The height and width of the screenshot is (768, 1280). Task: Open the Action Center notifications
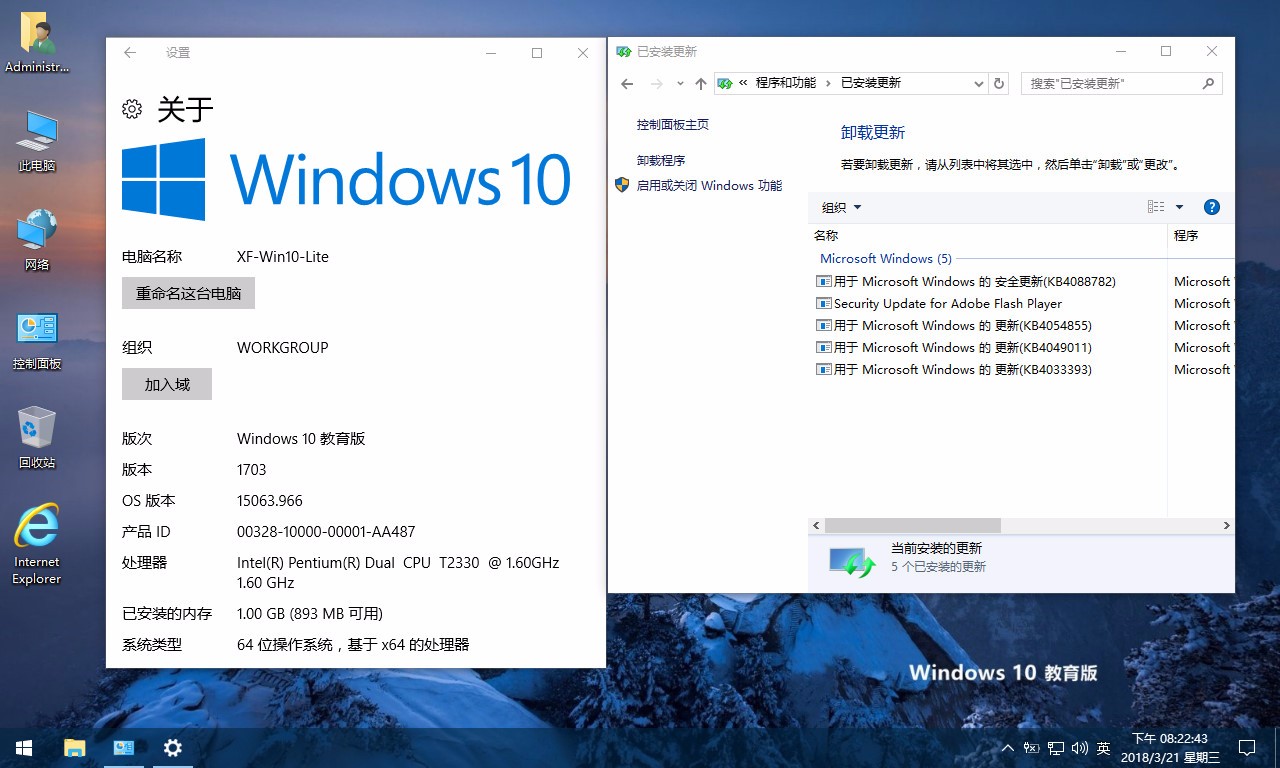click(1247, 748)
